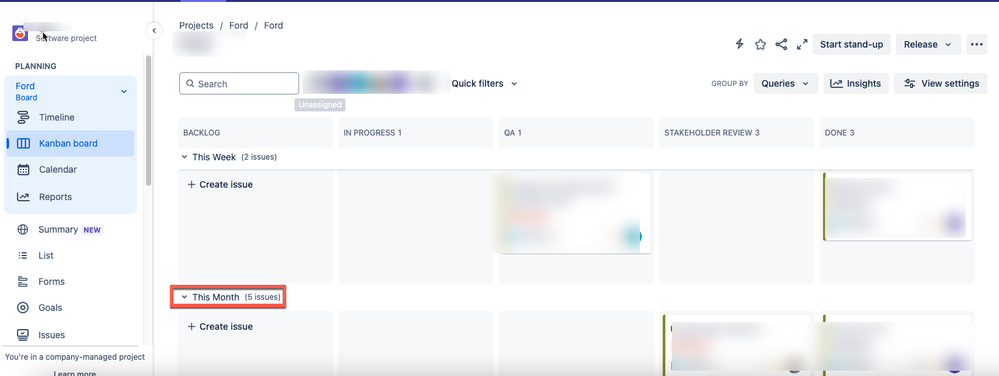Expand the Ford board switcher chevron
Image resolution: width=999 pixels, height=376 pixels.
coord(124,92)
